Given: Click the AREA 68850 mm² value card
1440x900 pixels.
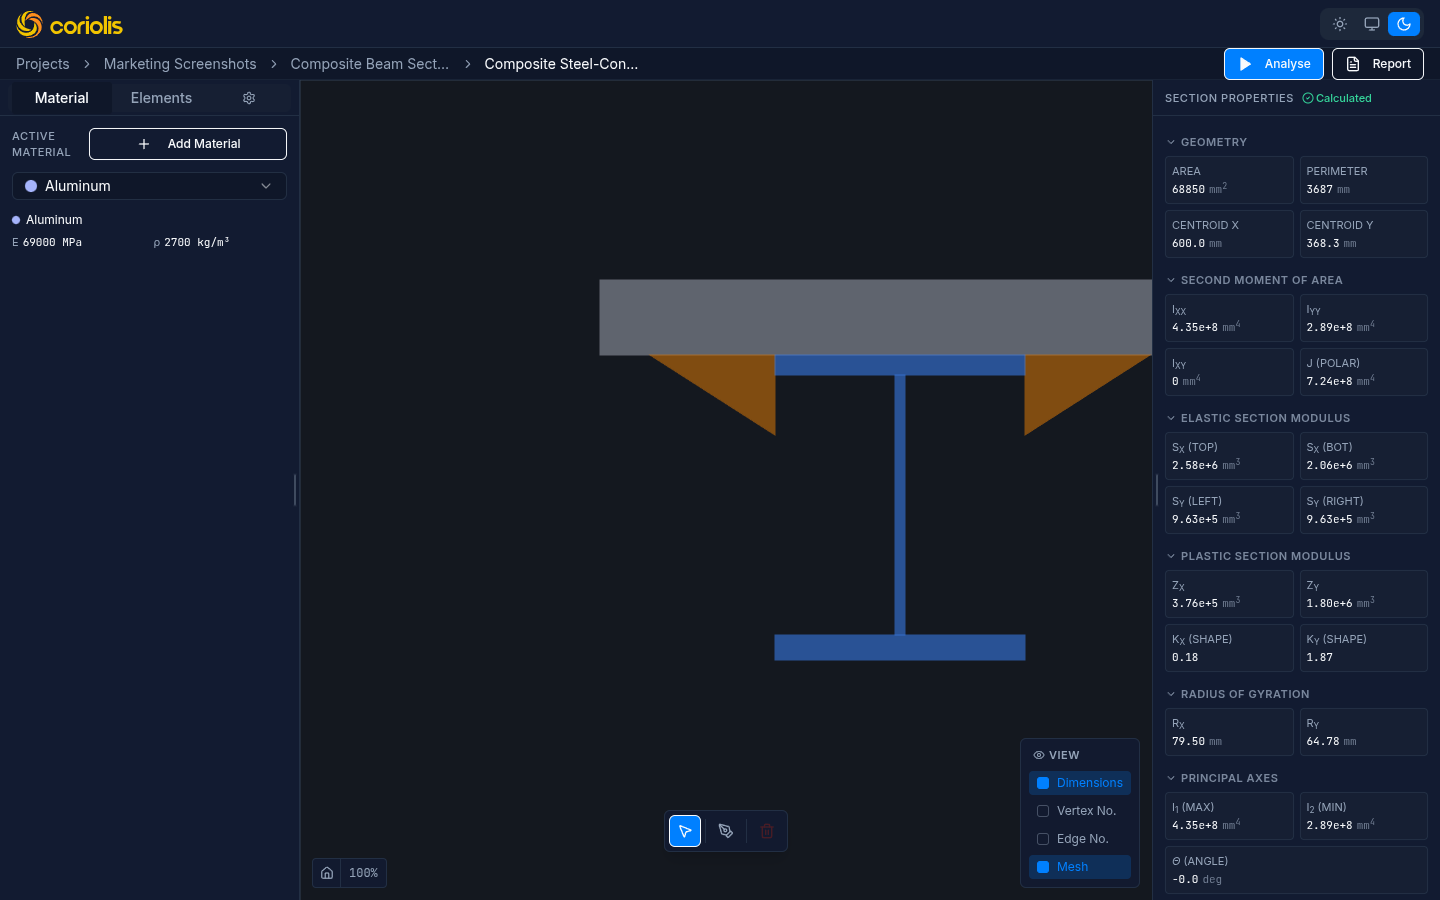Looking at the screenshot, I should 1229,180.
